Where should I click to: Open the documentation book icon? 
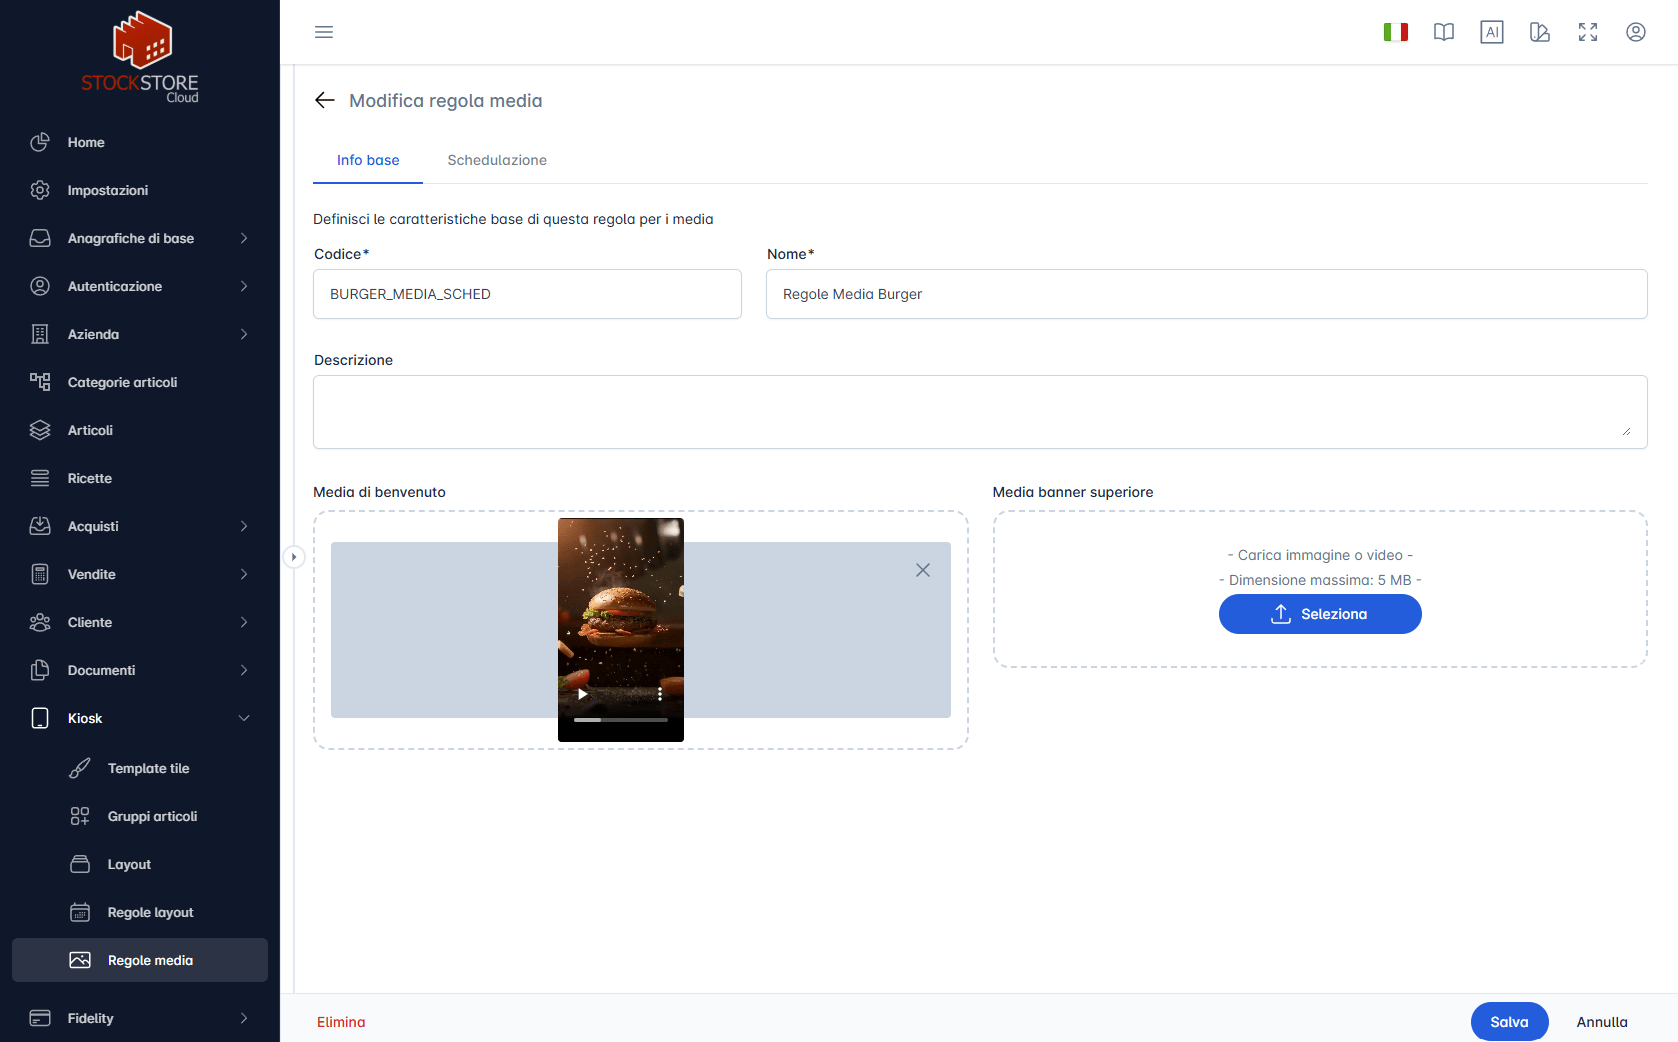(x=1443, y=32)
